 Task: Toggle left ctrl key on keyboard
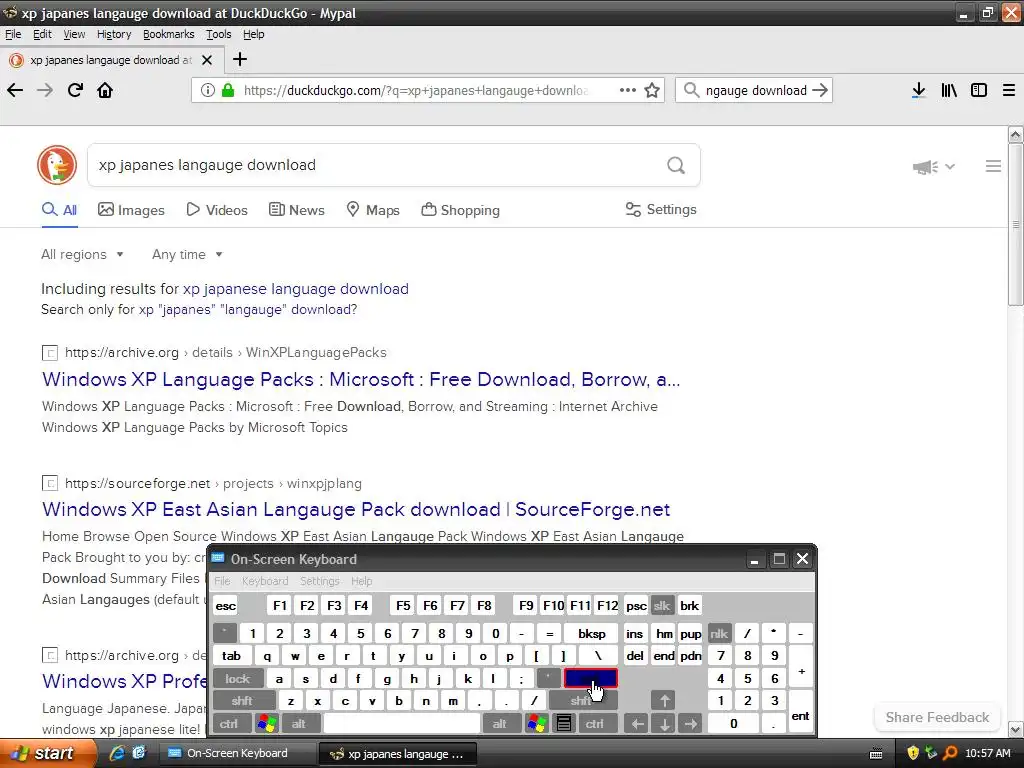(229, 724)
